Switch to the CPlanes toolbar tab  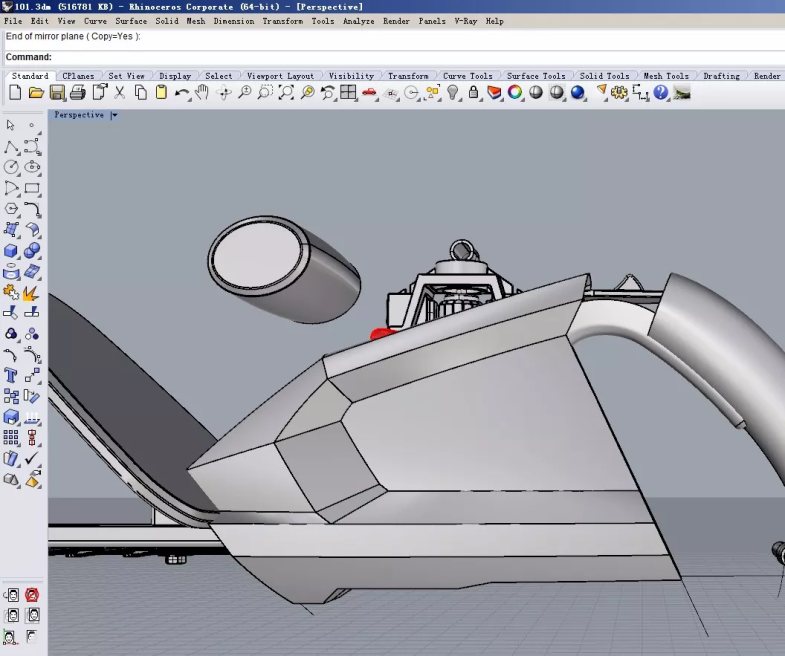click(x=77, y=76)
